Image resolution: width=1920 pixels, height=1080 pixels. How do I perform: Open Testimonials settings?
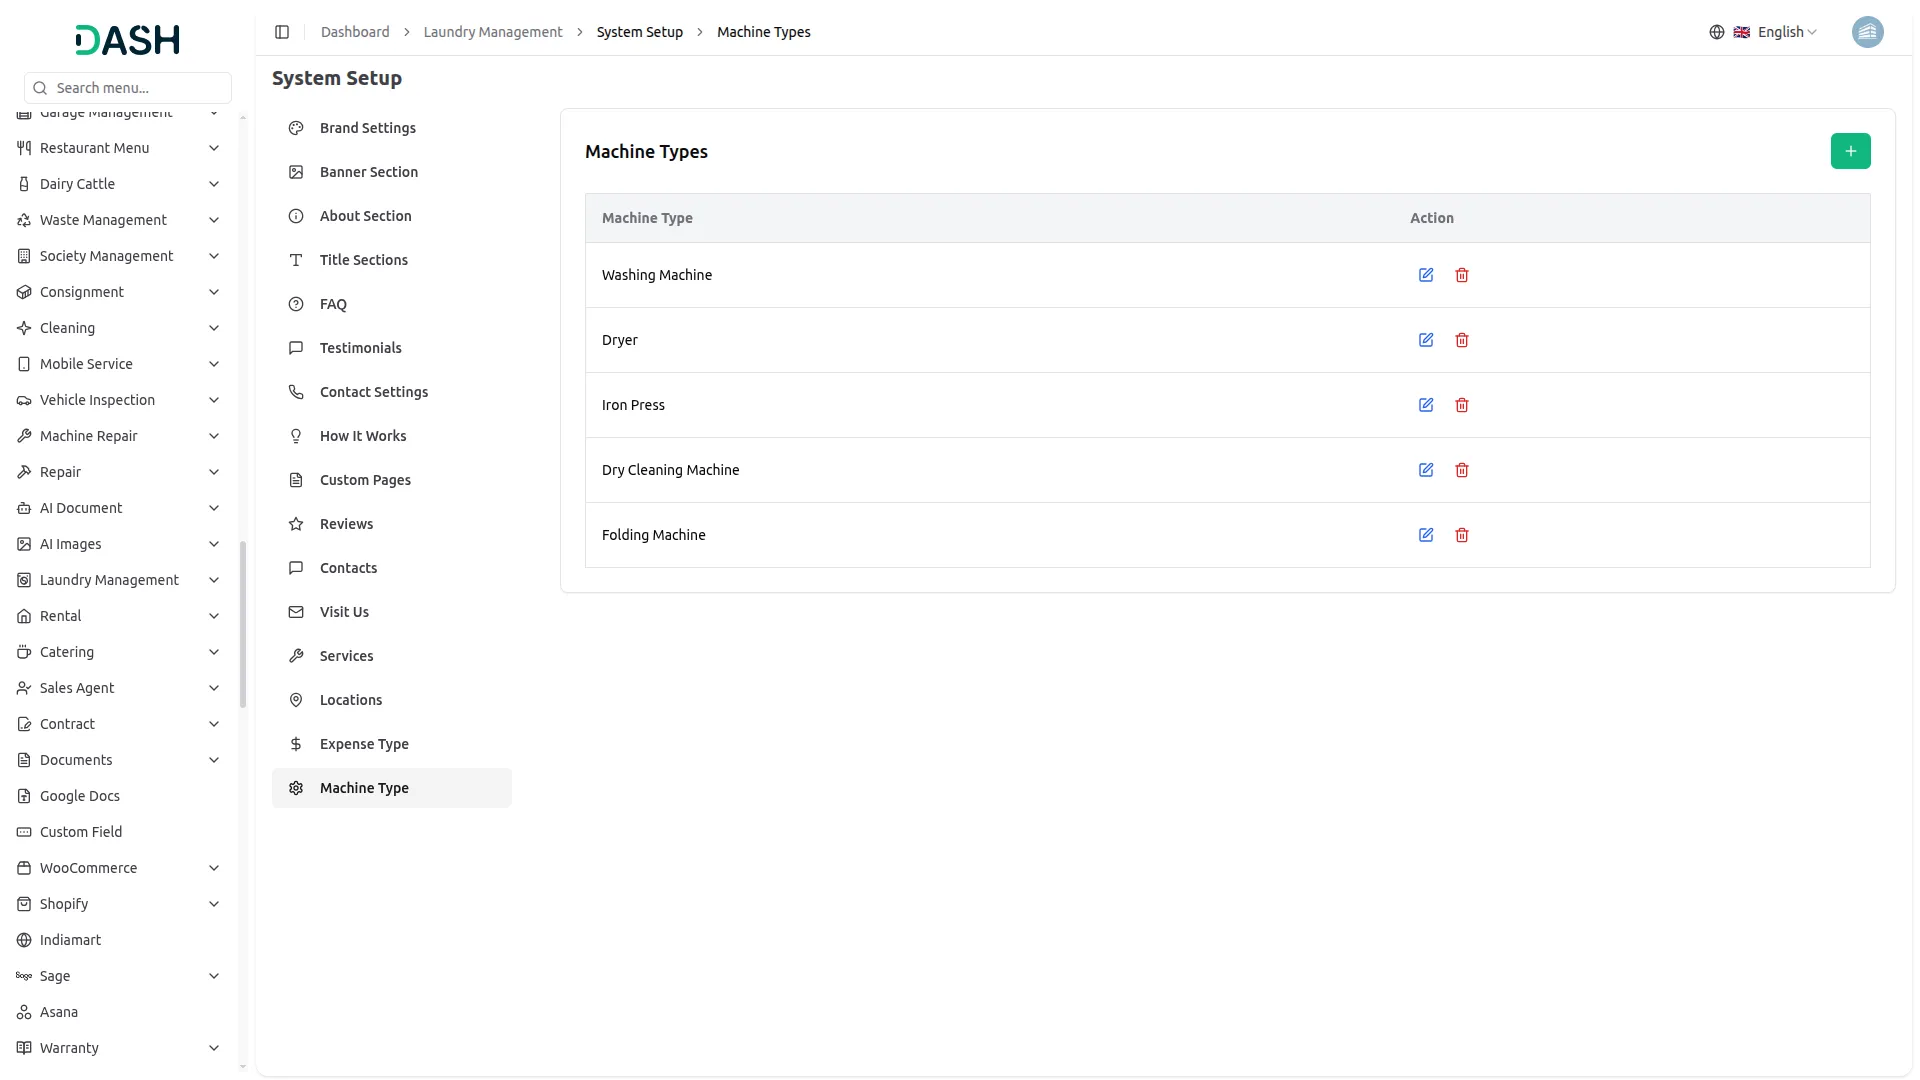pos(392,348)
